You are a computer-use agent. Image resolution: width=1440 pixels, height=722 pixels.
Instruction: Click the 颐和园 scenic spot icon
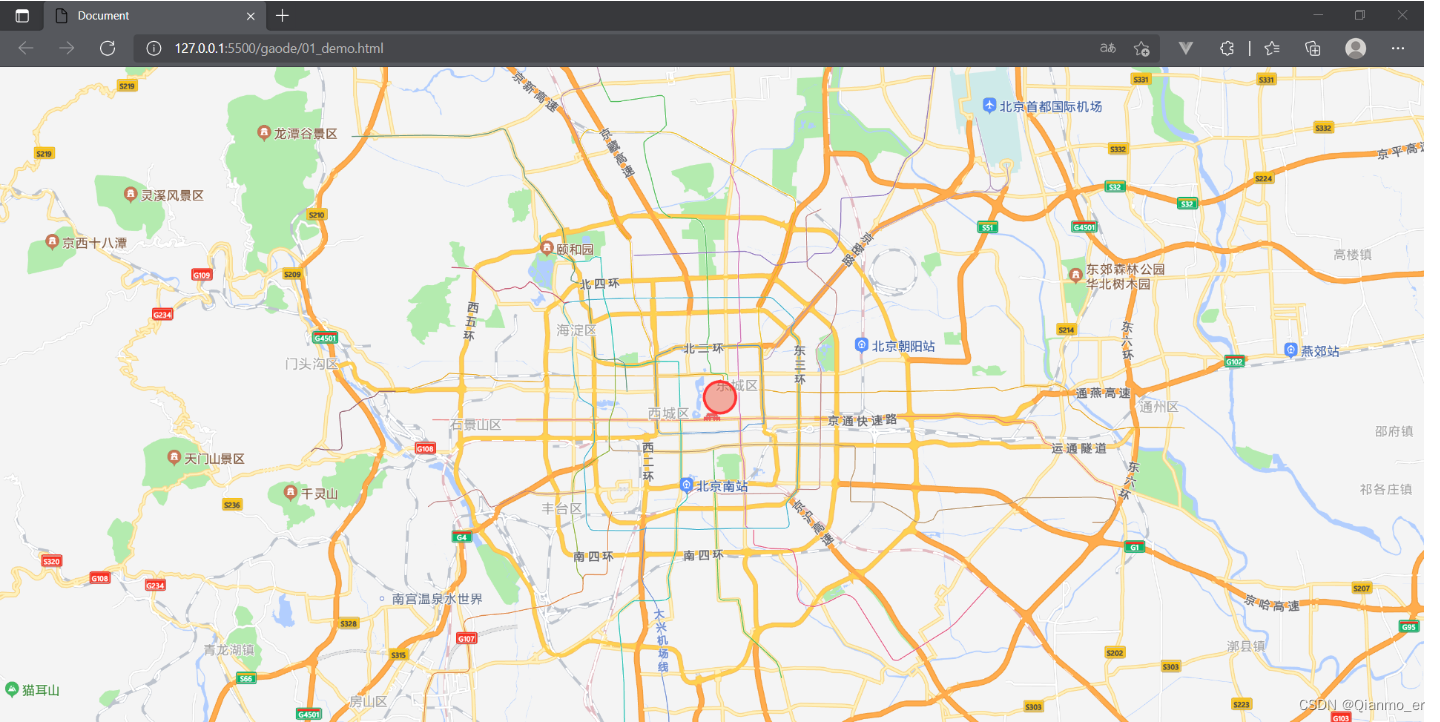[547, 248]
